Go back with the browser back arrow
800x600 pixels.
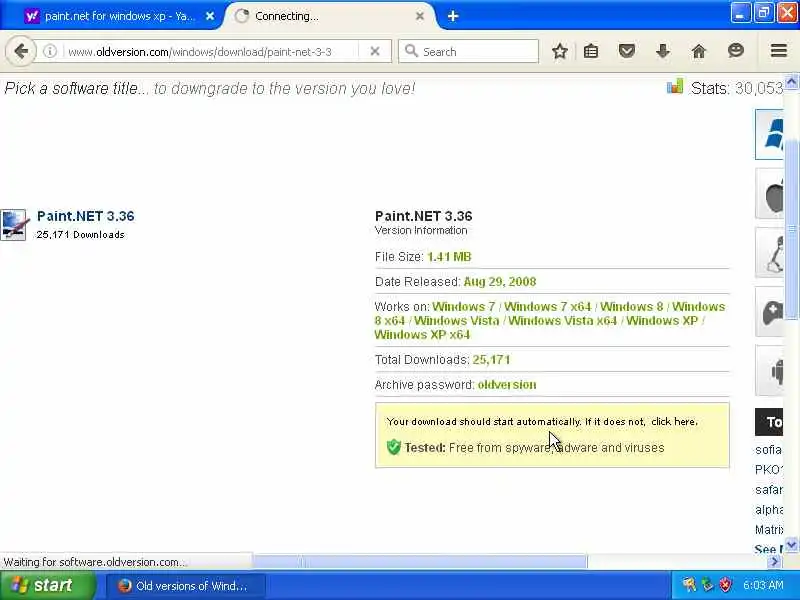21,51
